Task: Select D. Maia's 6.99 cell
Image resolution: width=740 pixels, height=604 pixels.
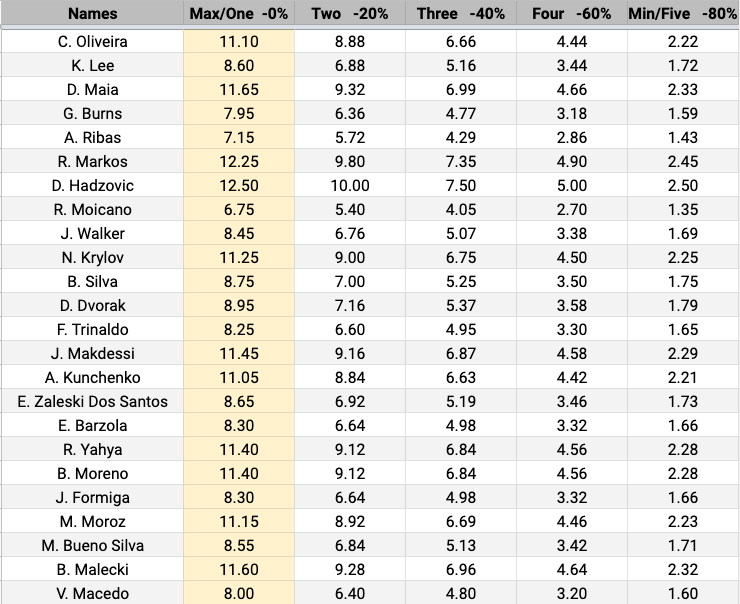Action: tap(460, 89)
